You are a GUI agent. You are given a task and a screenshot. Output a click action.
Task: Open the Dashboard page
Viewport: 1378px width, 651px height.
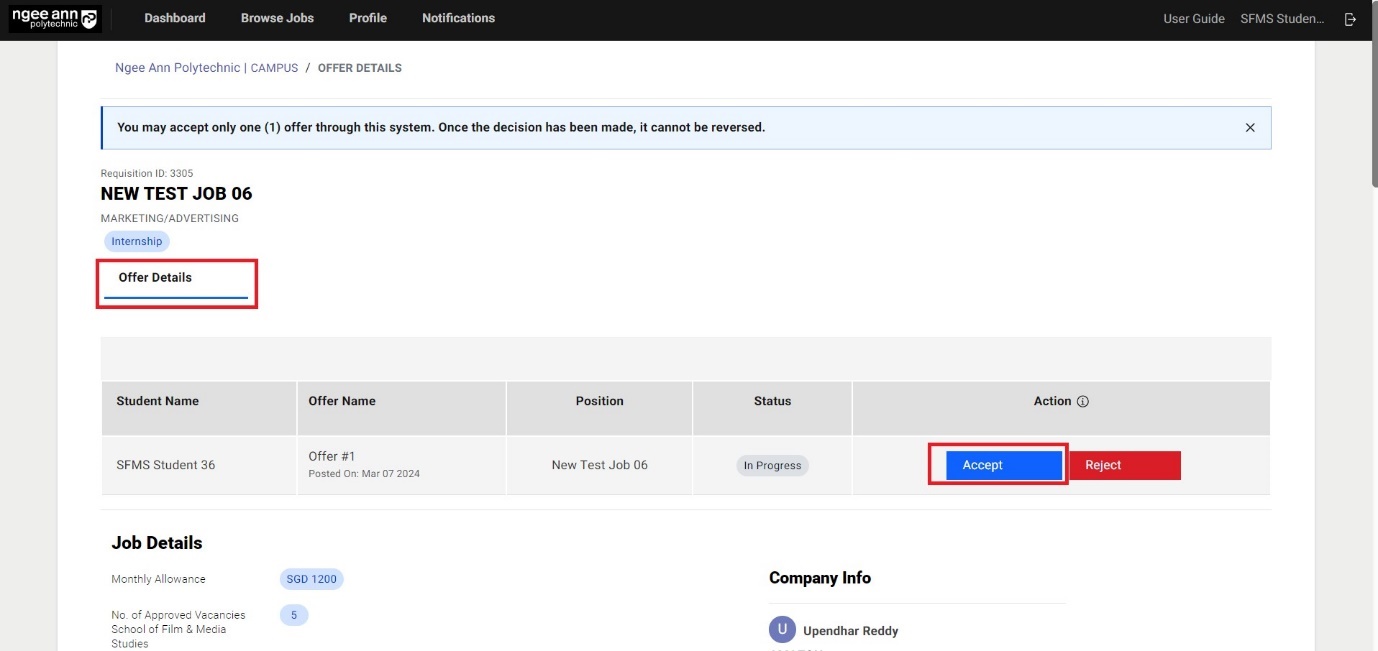[x=175, y=18]
